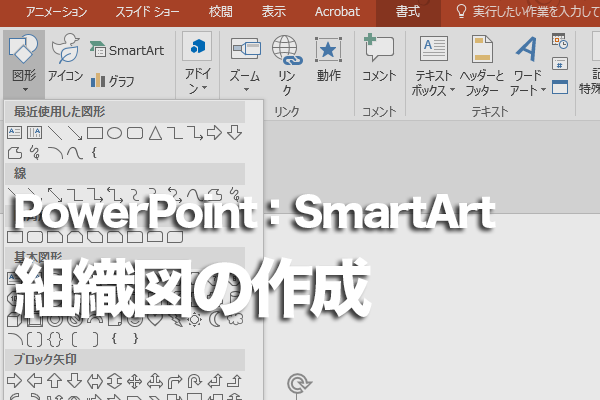This screenshot has height=400, width=600.
Task: Select text box shape in recently used shapes
Action: (x=15, y=133)
